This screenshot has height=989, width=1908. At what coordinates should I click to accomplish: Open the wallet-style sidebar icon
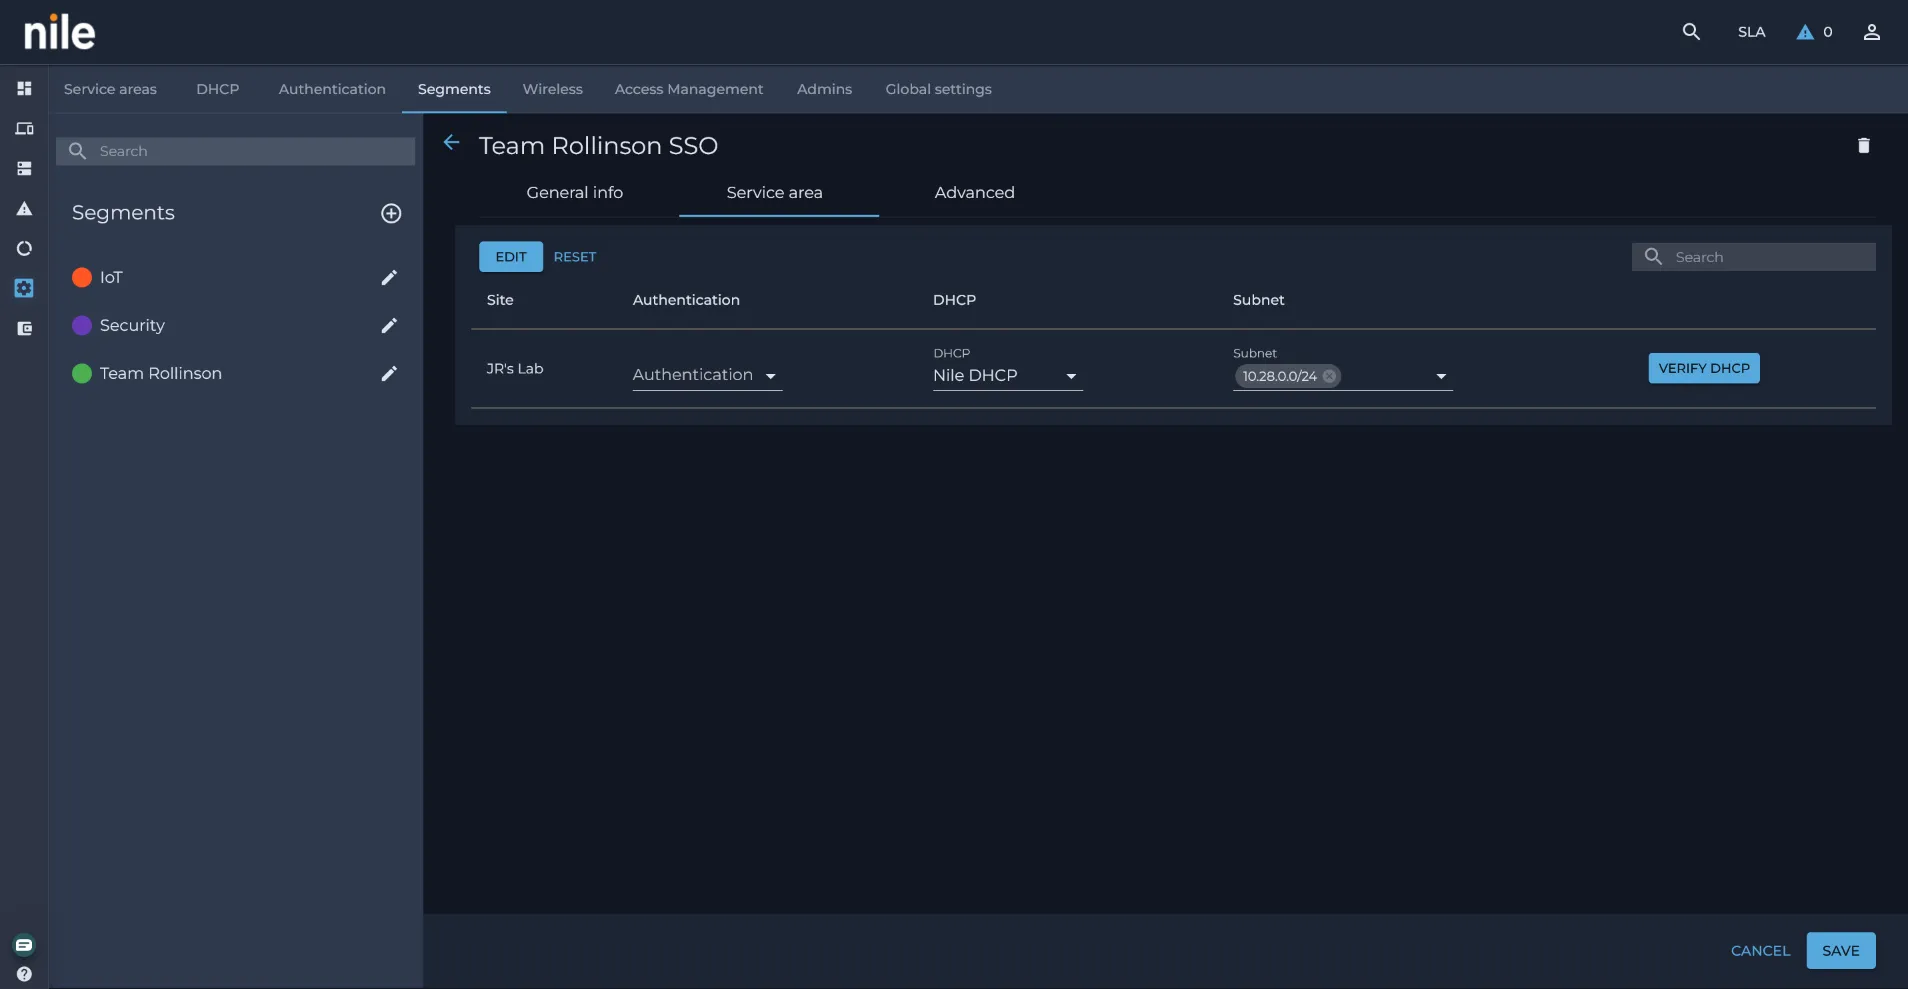(x=24, y=328)
